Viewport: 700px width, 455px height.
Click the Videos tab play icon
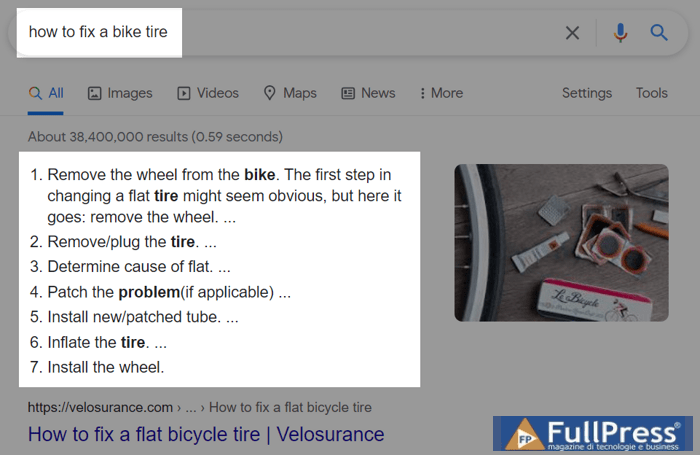point(184,93)
